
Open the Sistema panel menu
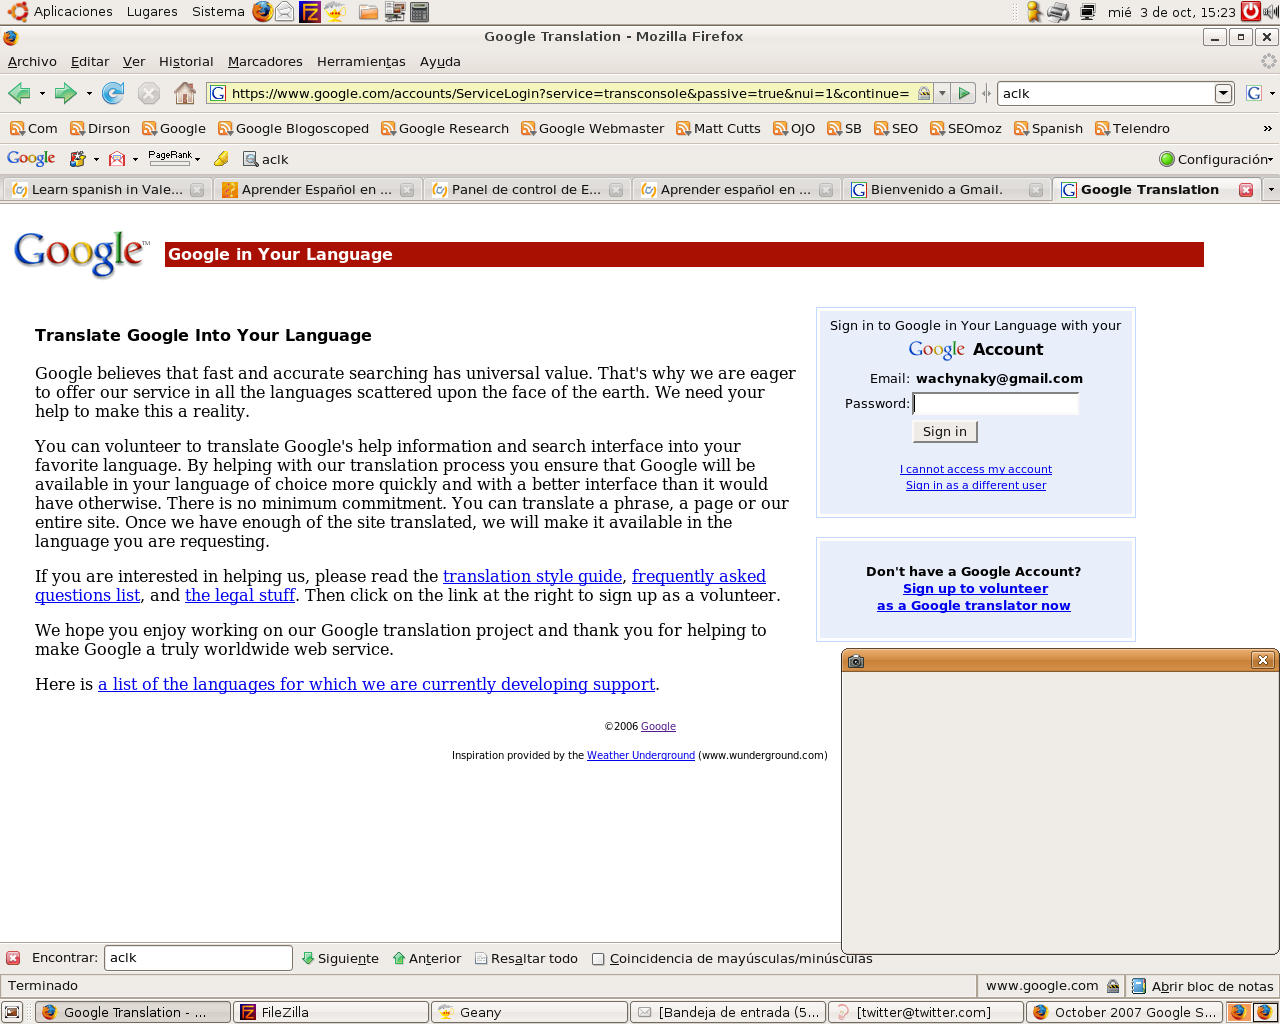[x=218, y=11]
